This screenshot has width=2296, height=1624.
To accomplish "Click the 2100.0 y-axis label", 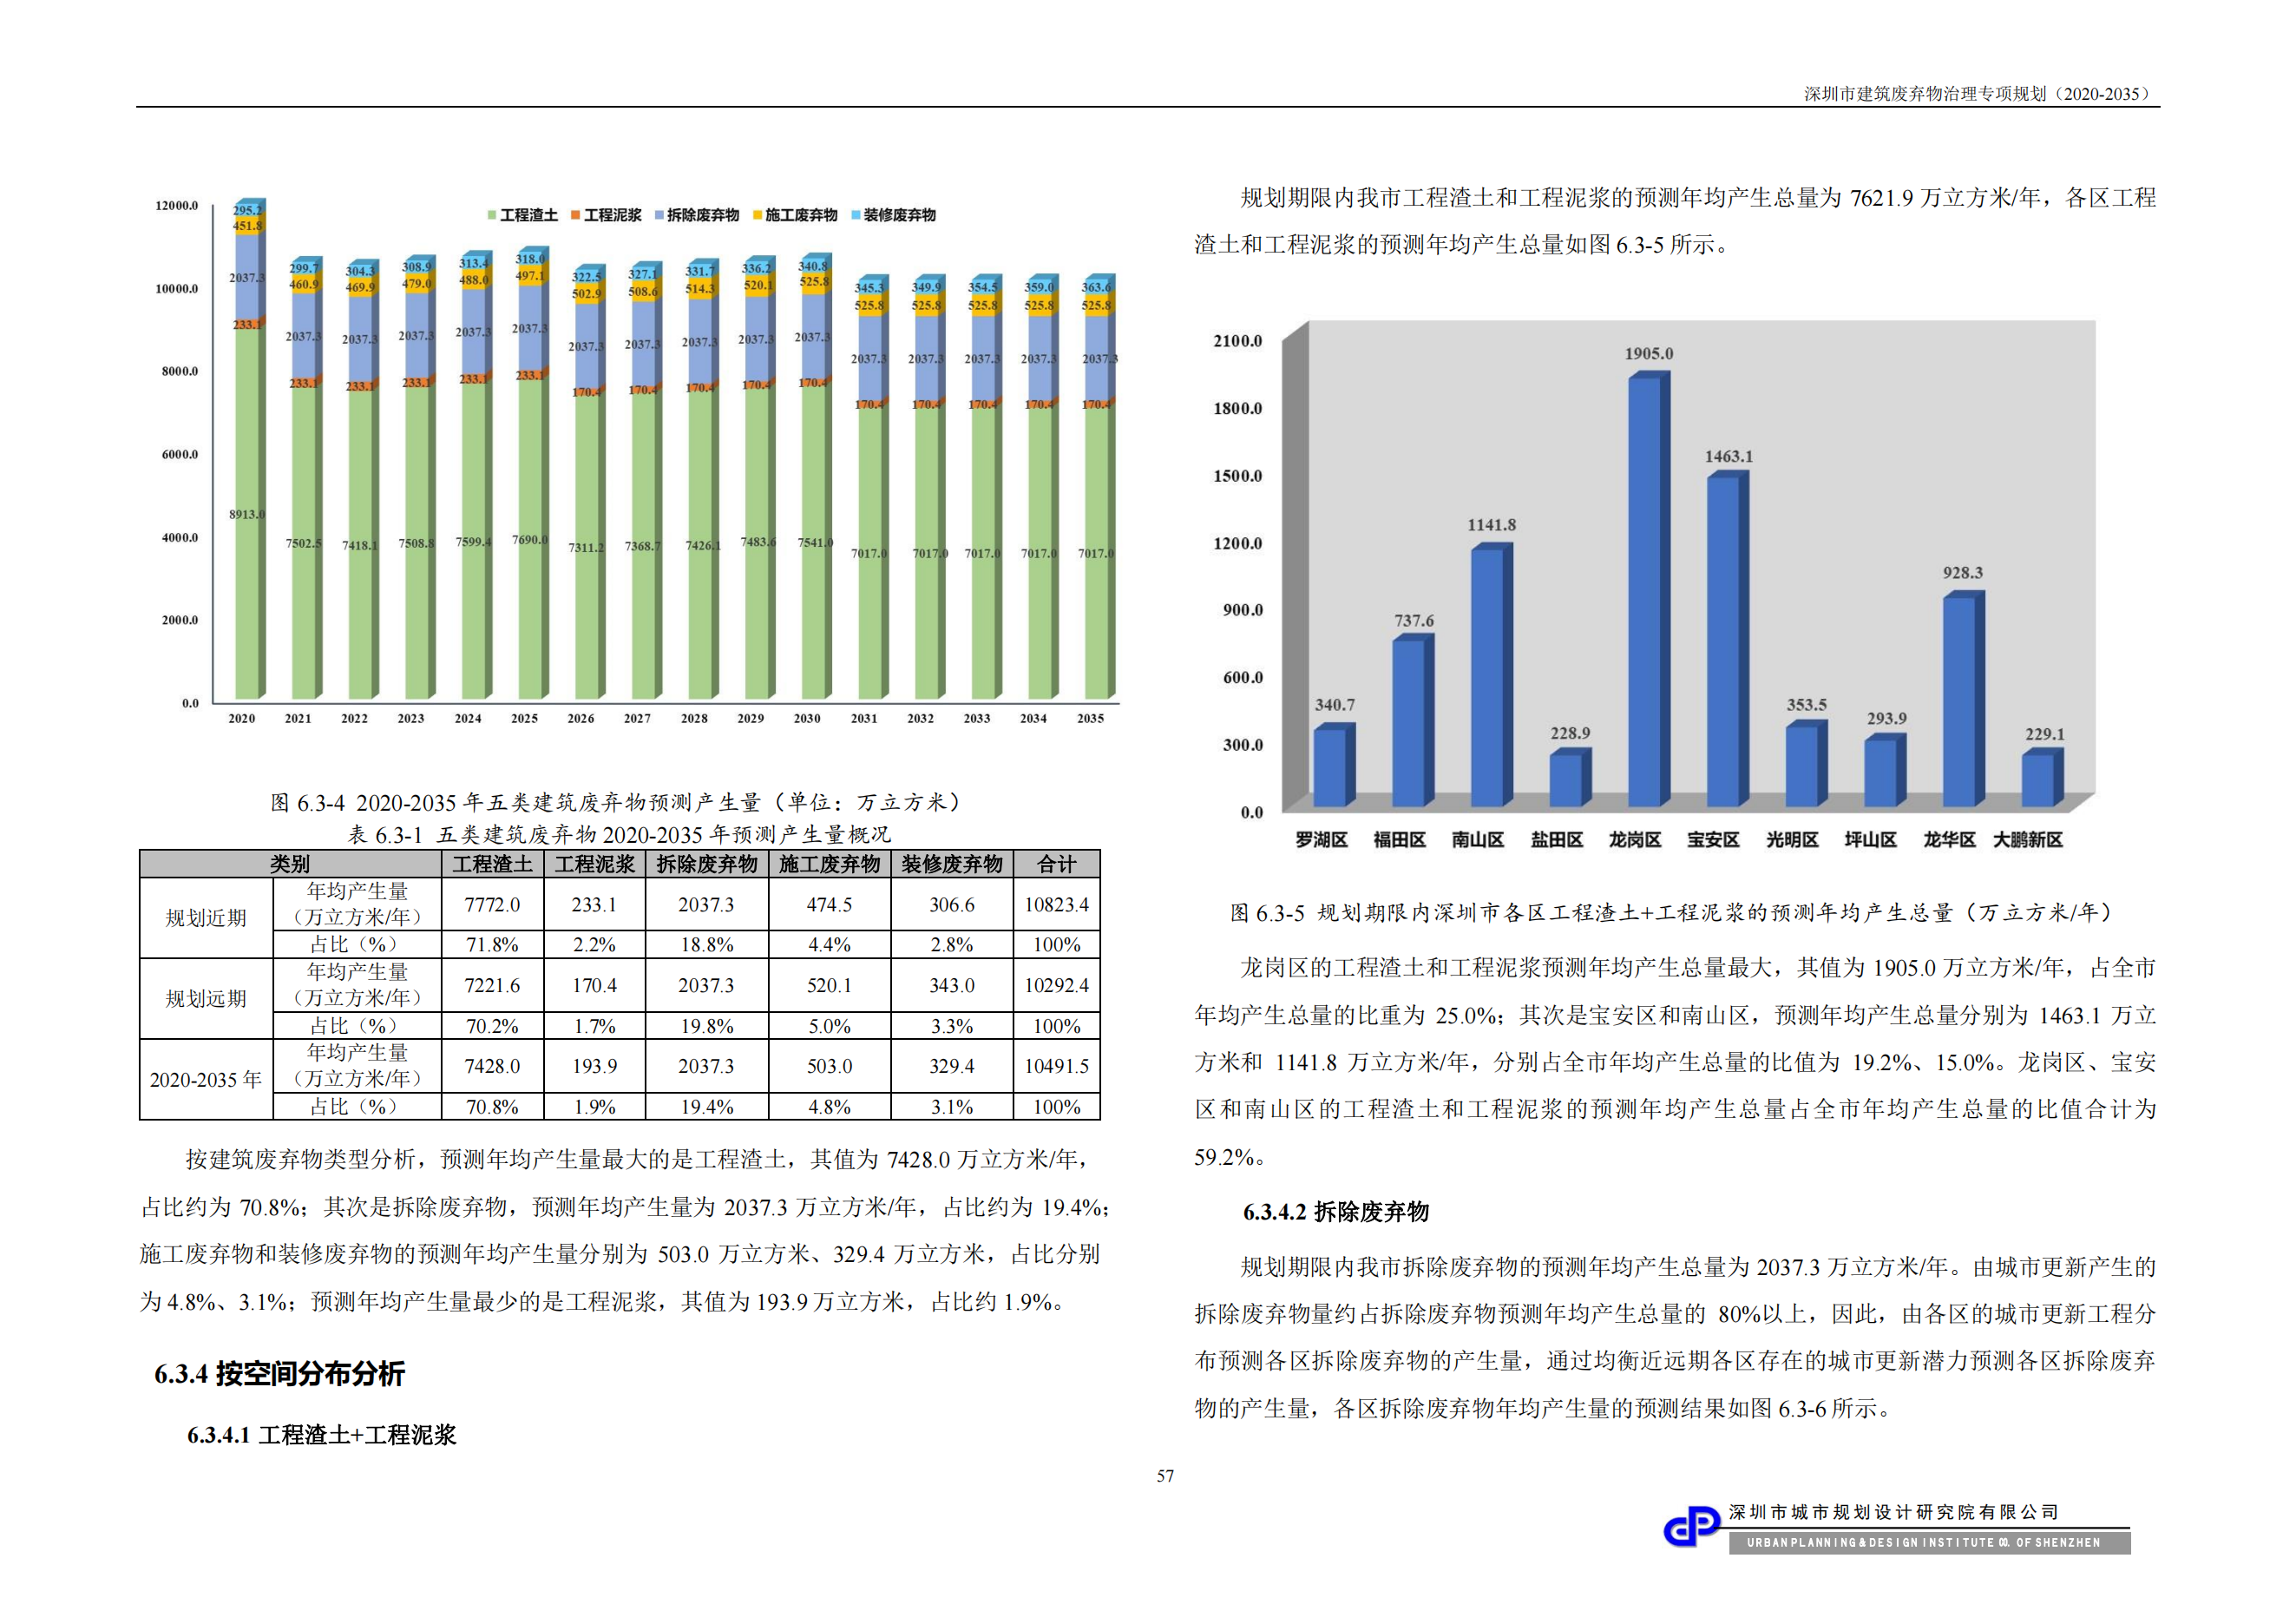I will pos(1238,341).
